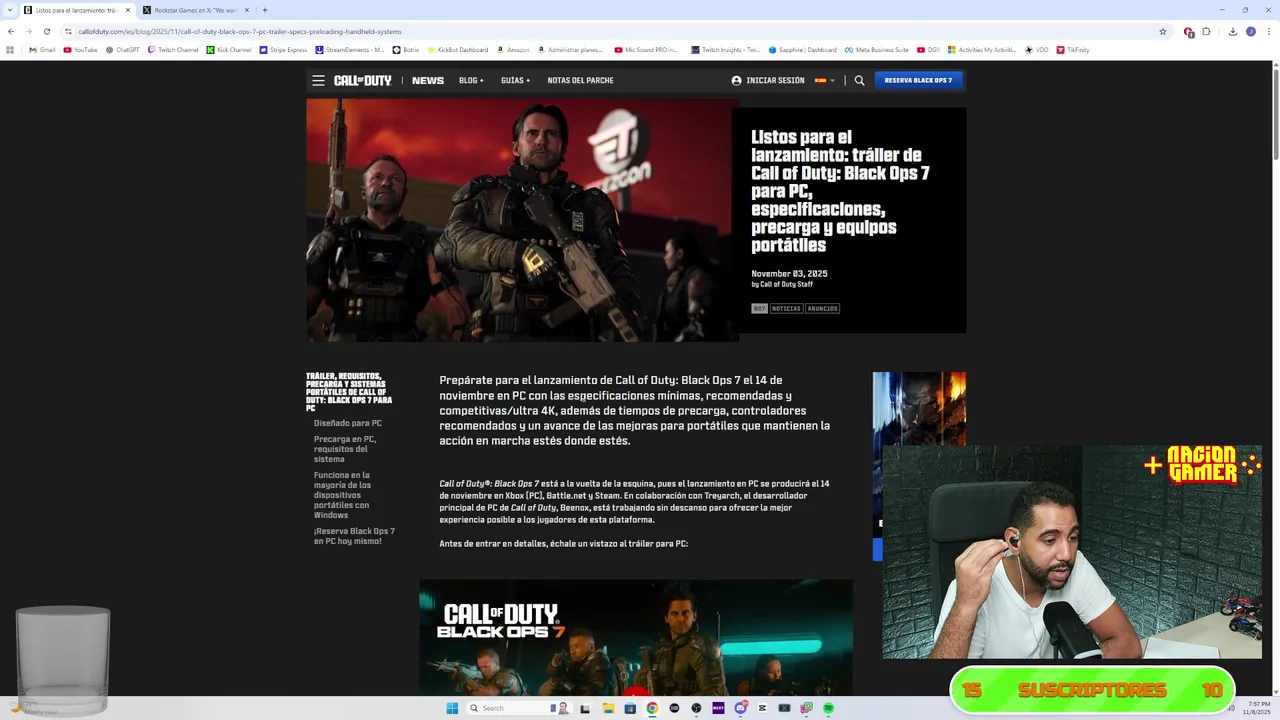Click the Call of Duty logo
Viewport: 1280px width, 720px height.
click(x=363, y=80)
